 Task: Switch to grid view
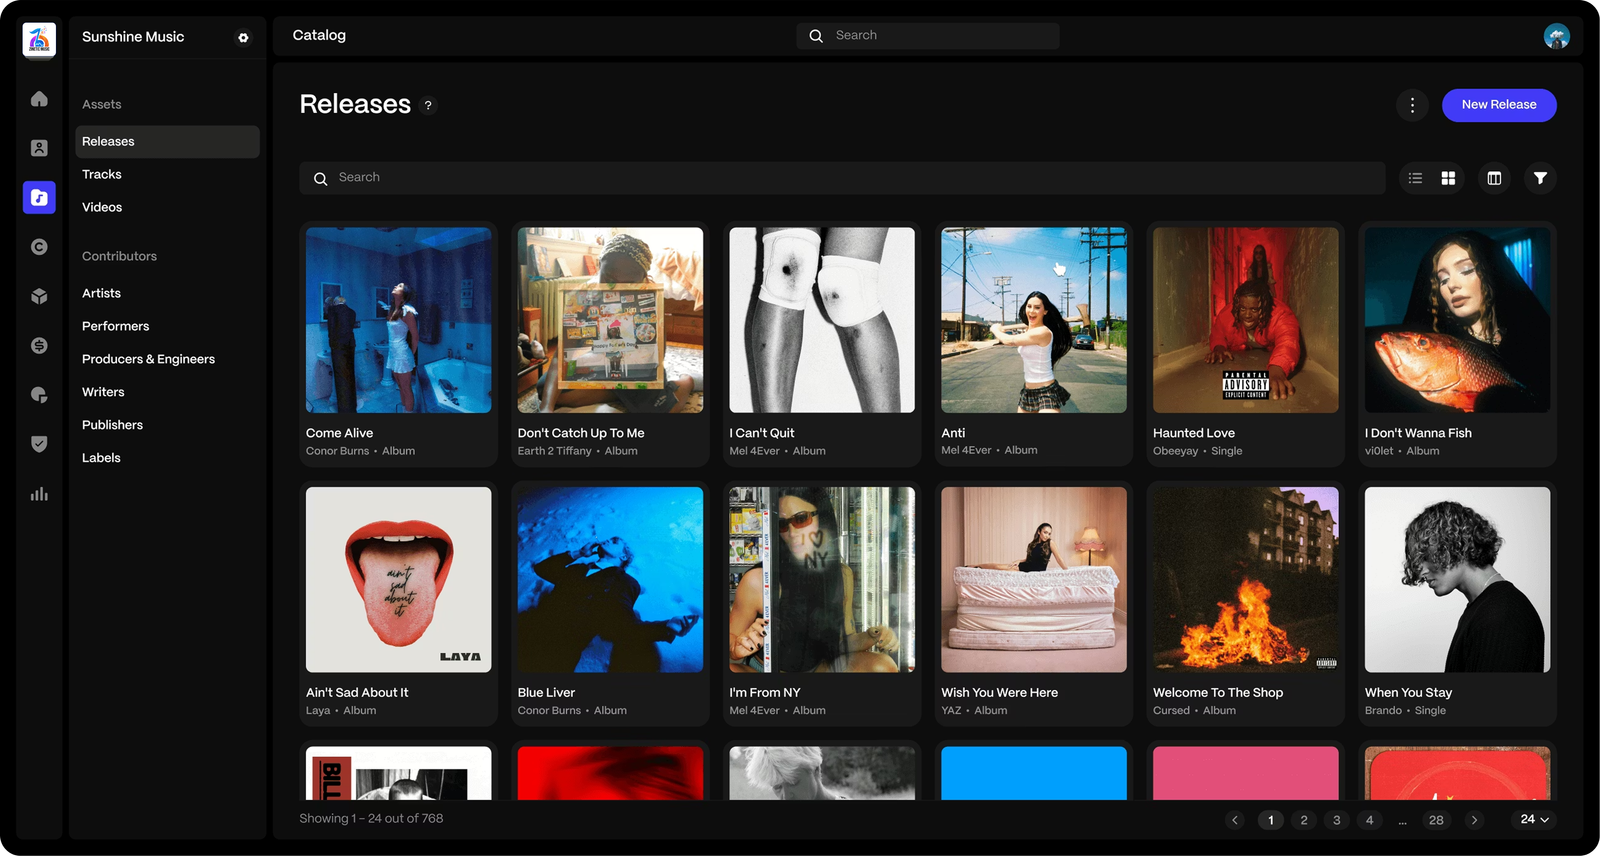[x=1448, y=178]
